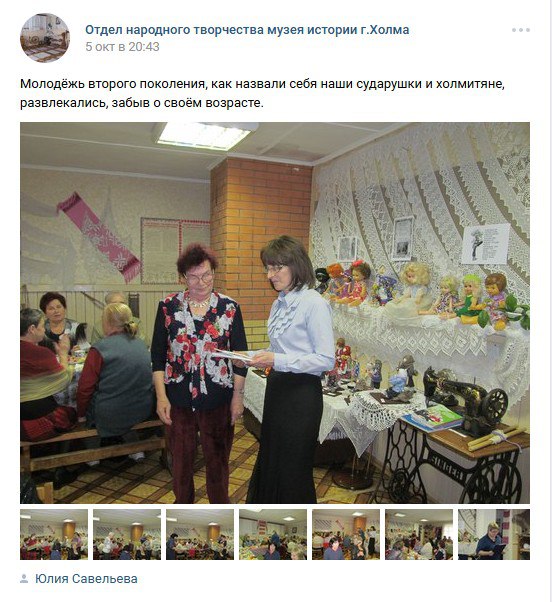The height and width of the screenshot is (602, 552).
Task: Click the woman in floral blouse
Action: pyautogui.click(x=199, y=372)
